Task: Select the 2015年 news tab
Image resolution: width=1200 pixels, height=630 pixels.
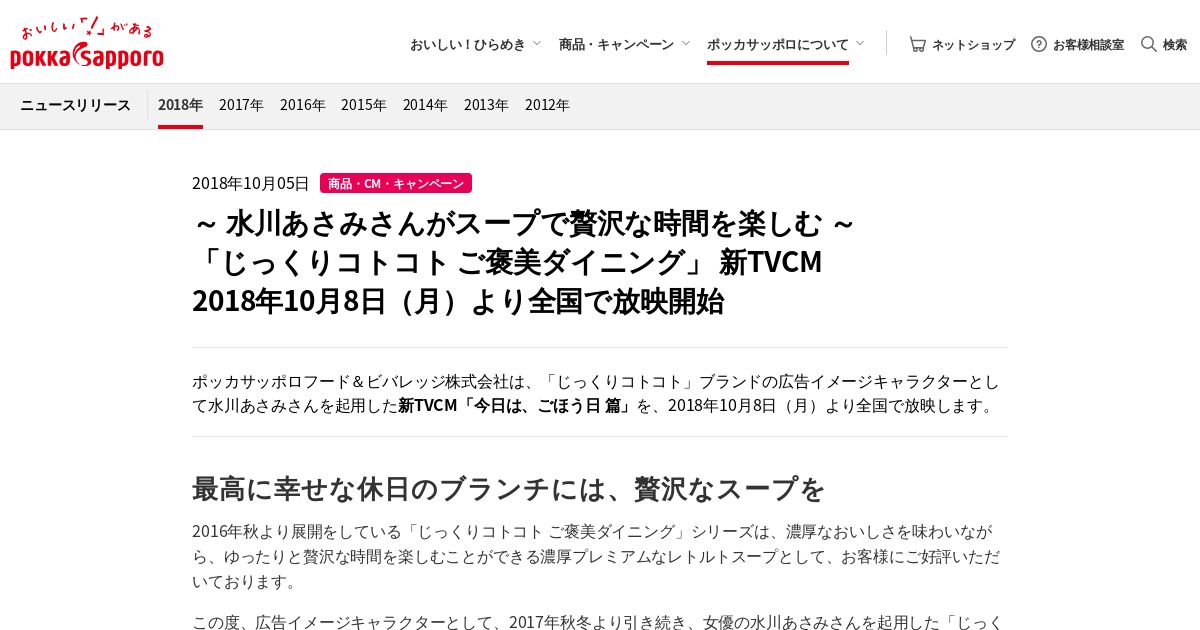Action: pyautogui.click(x=363, y=105)
